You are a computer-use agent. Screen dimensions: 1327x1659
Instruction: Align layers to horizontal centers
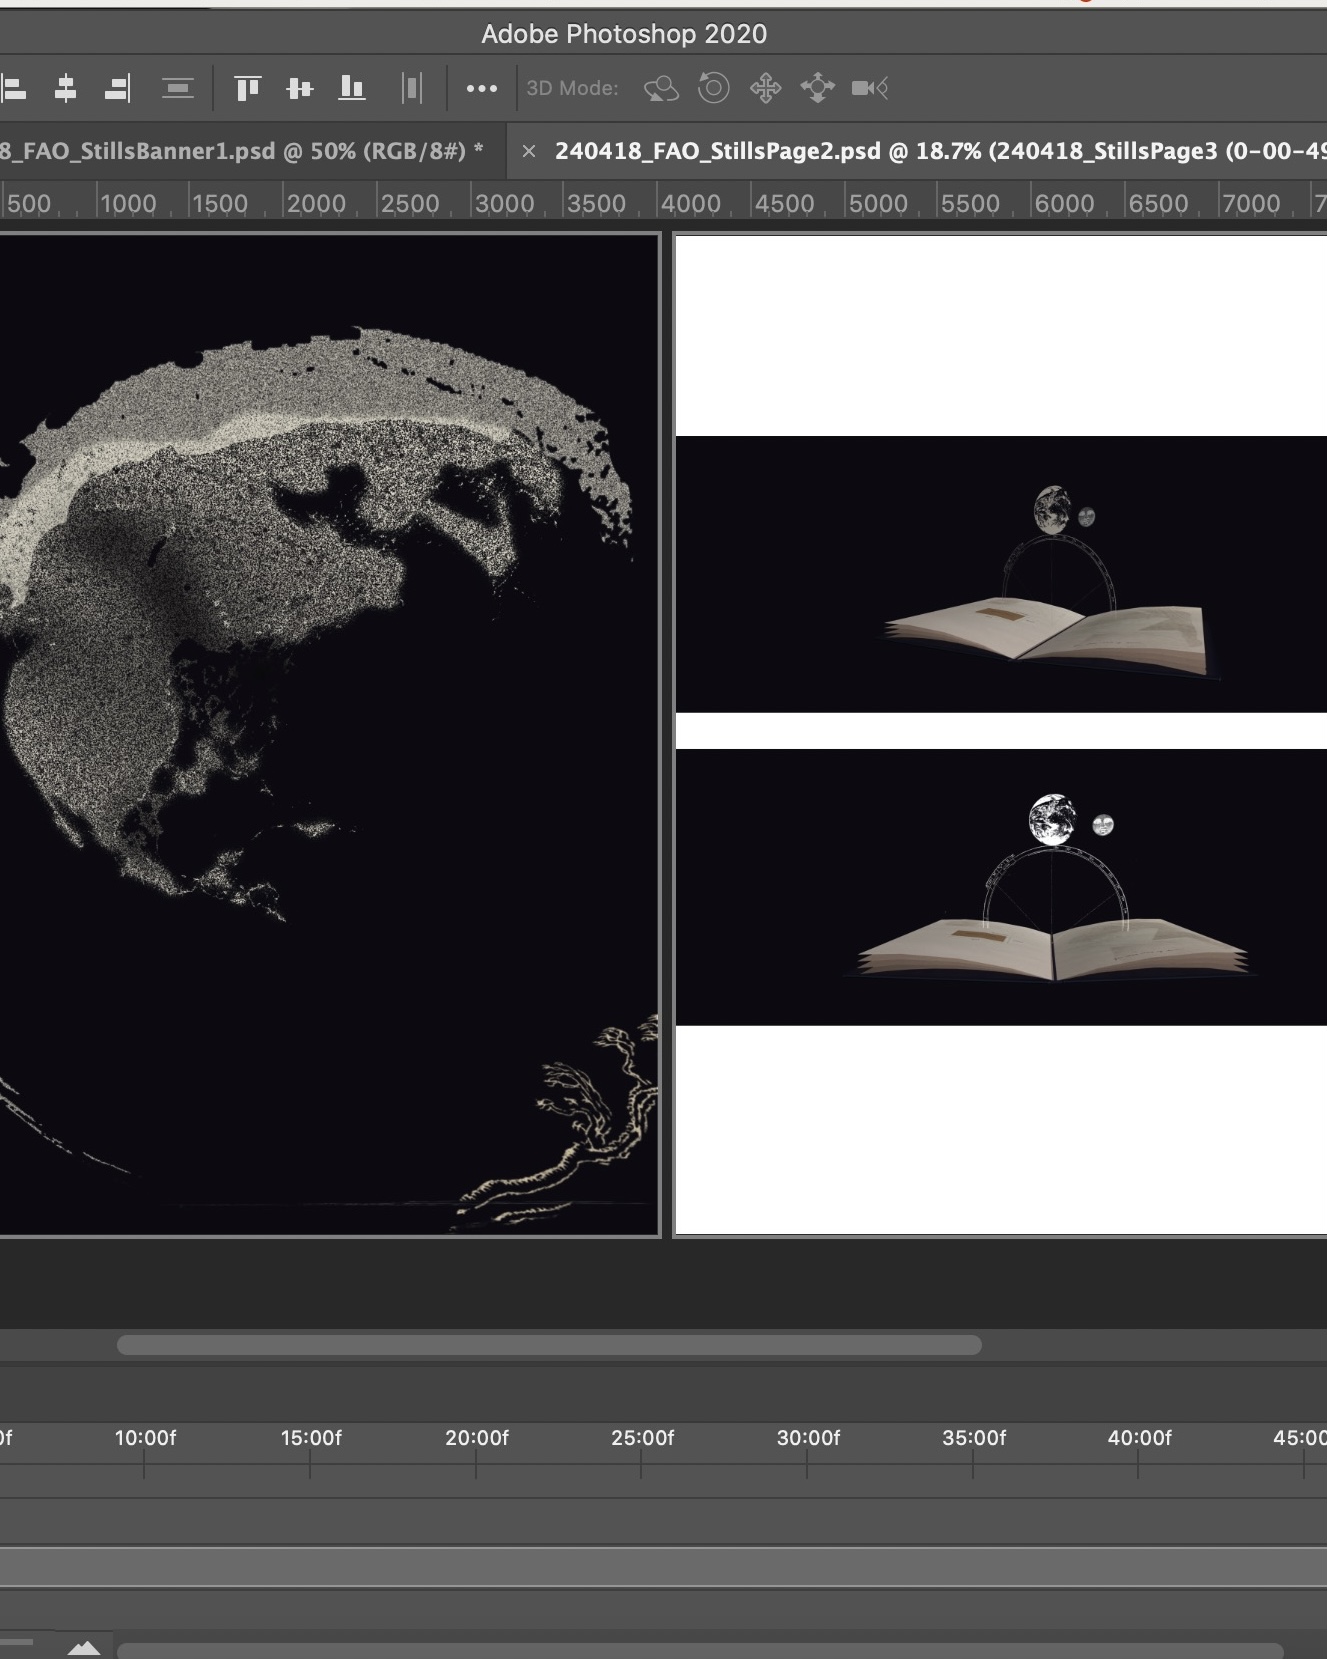click(x=65, y=88)
